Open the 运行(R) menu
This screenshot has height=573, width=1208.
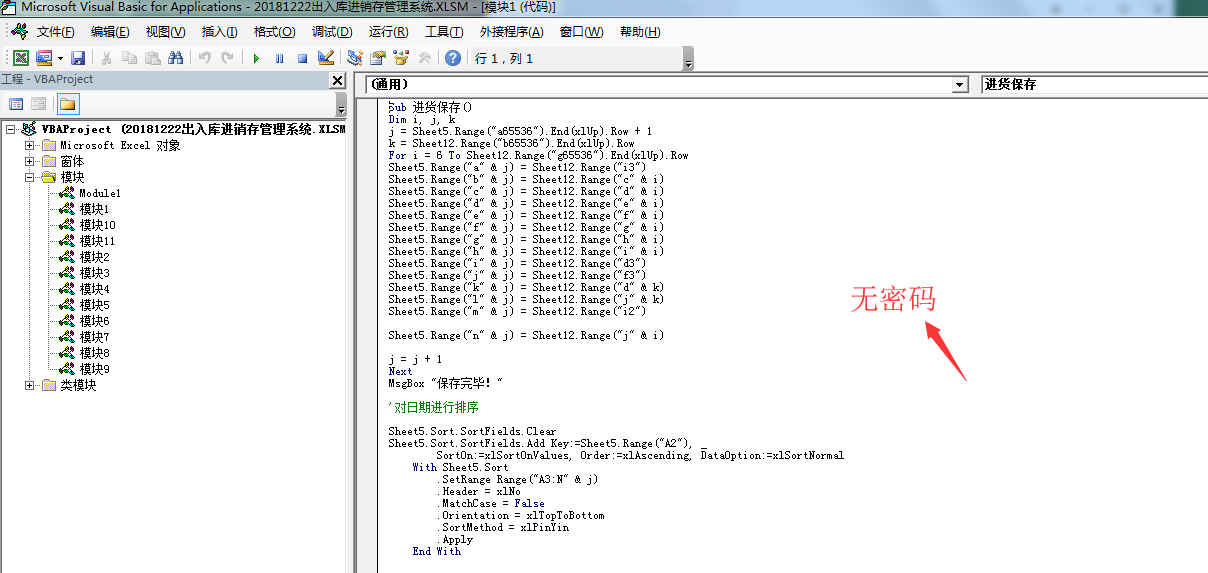tap(388, 32)
